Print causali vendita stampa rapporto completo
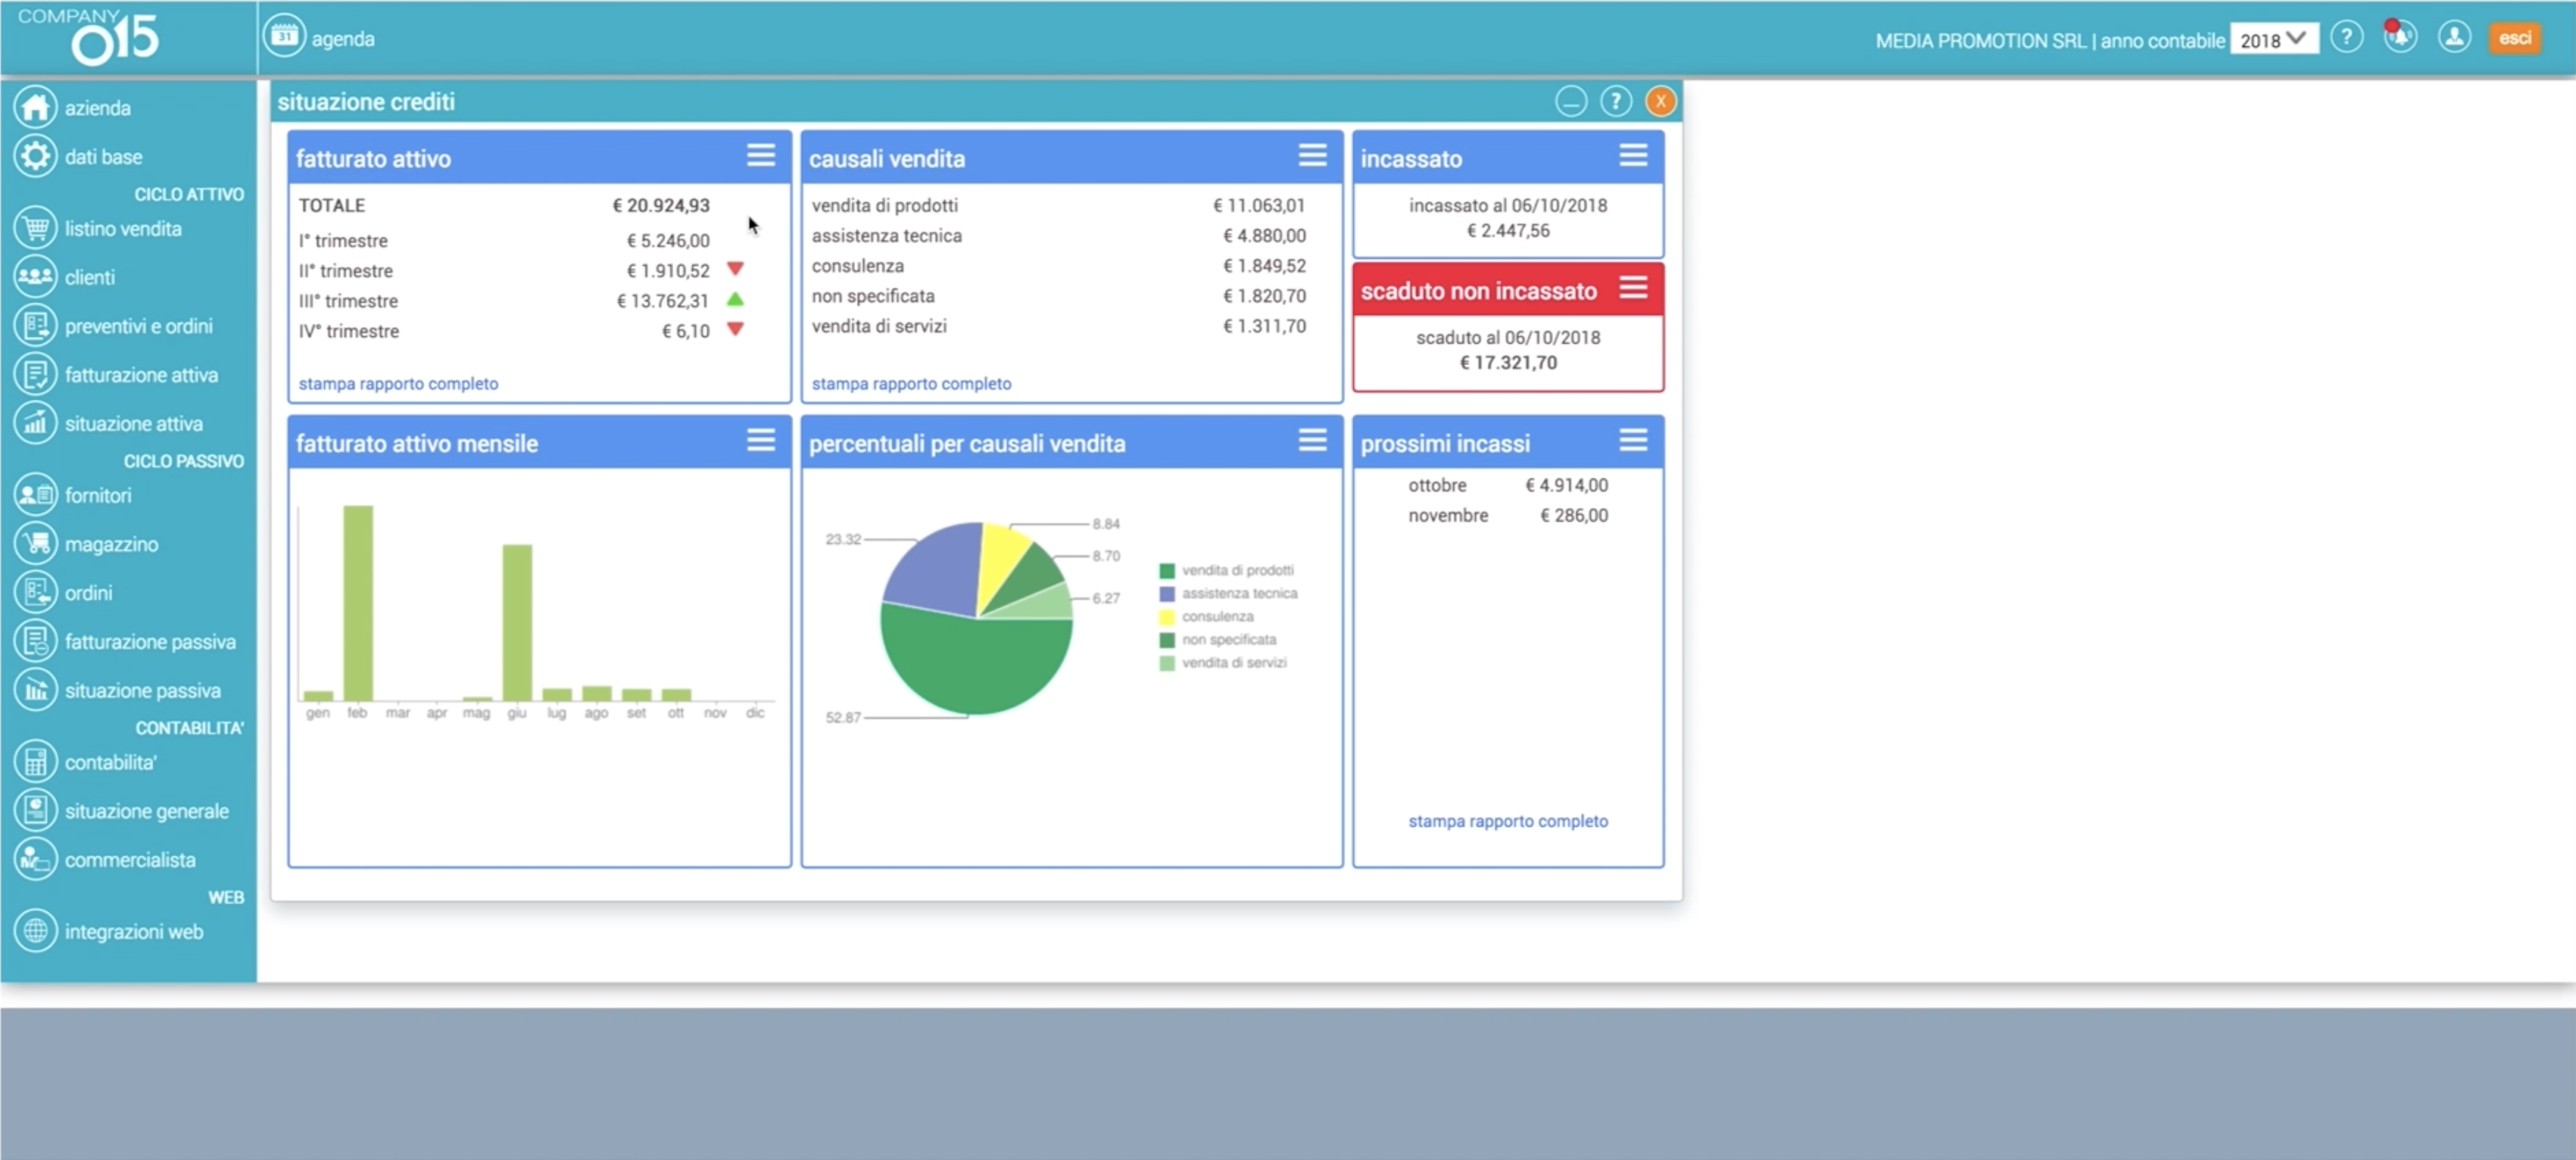 pos(911,383)
